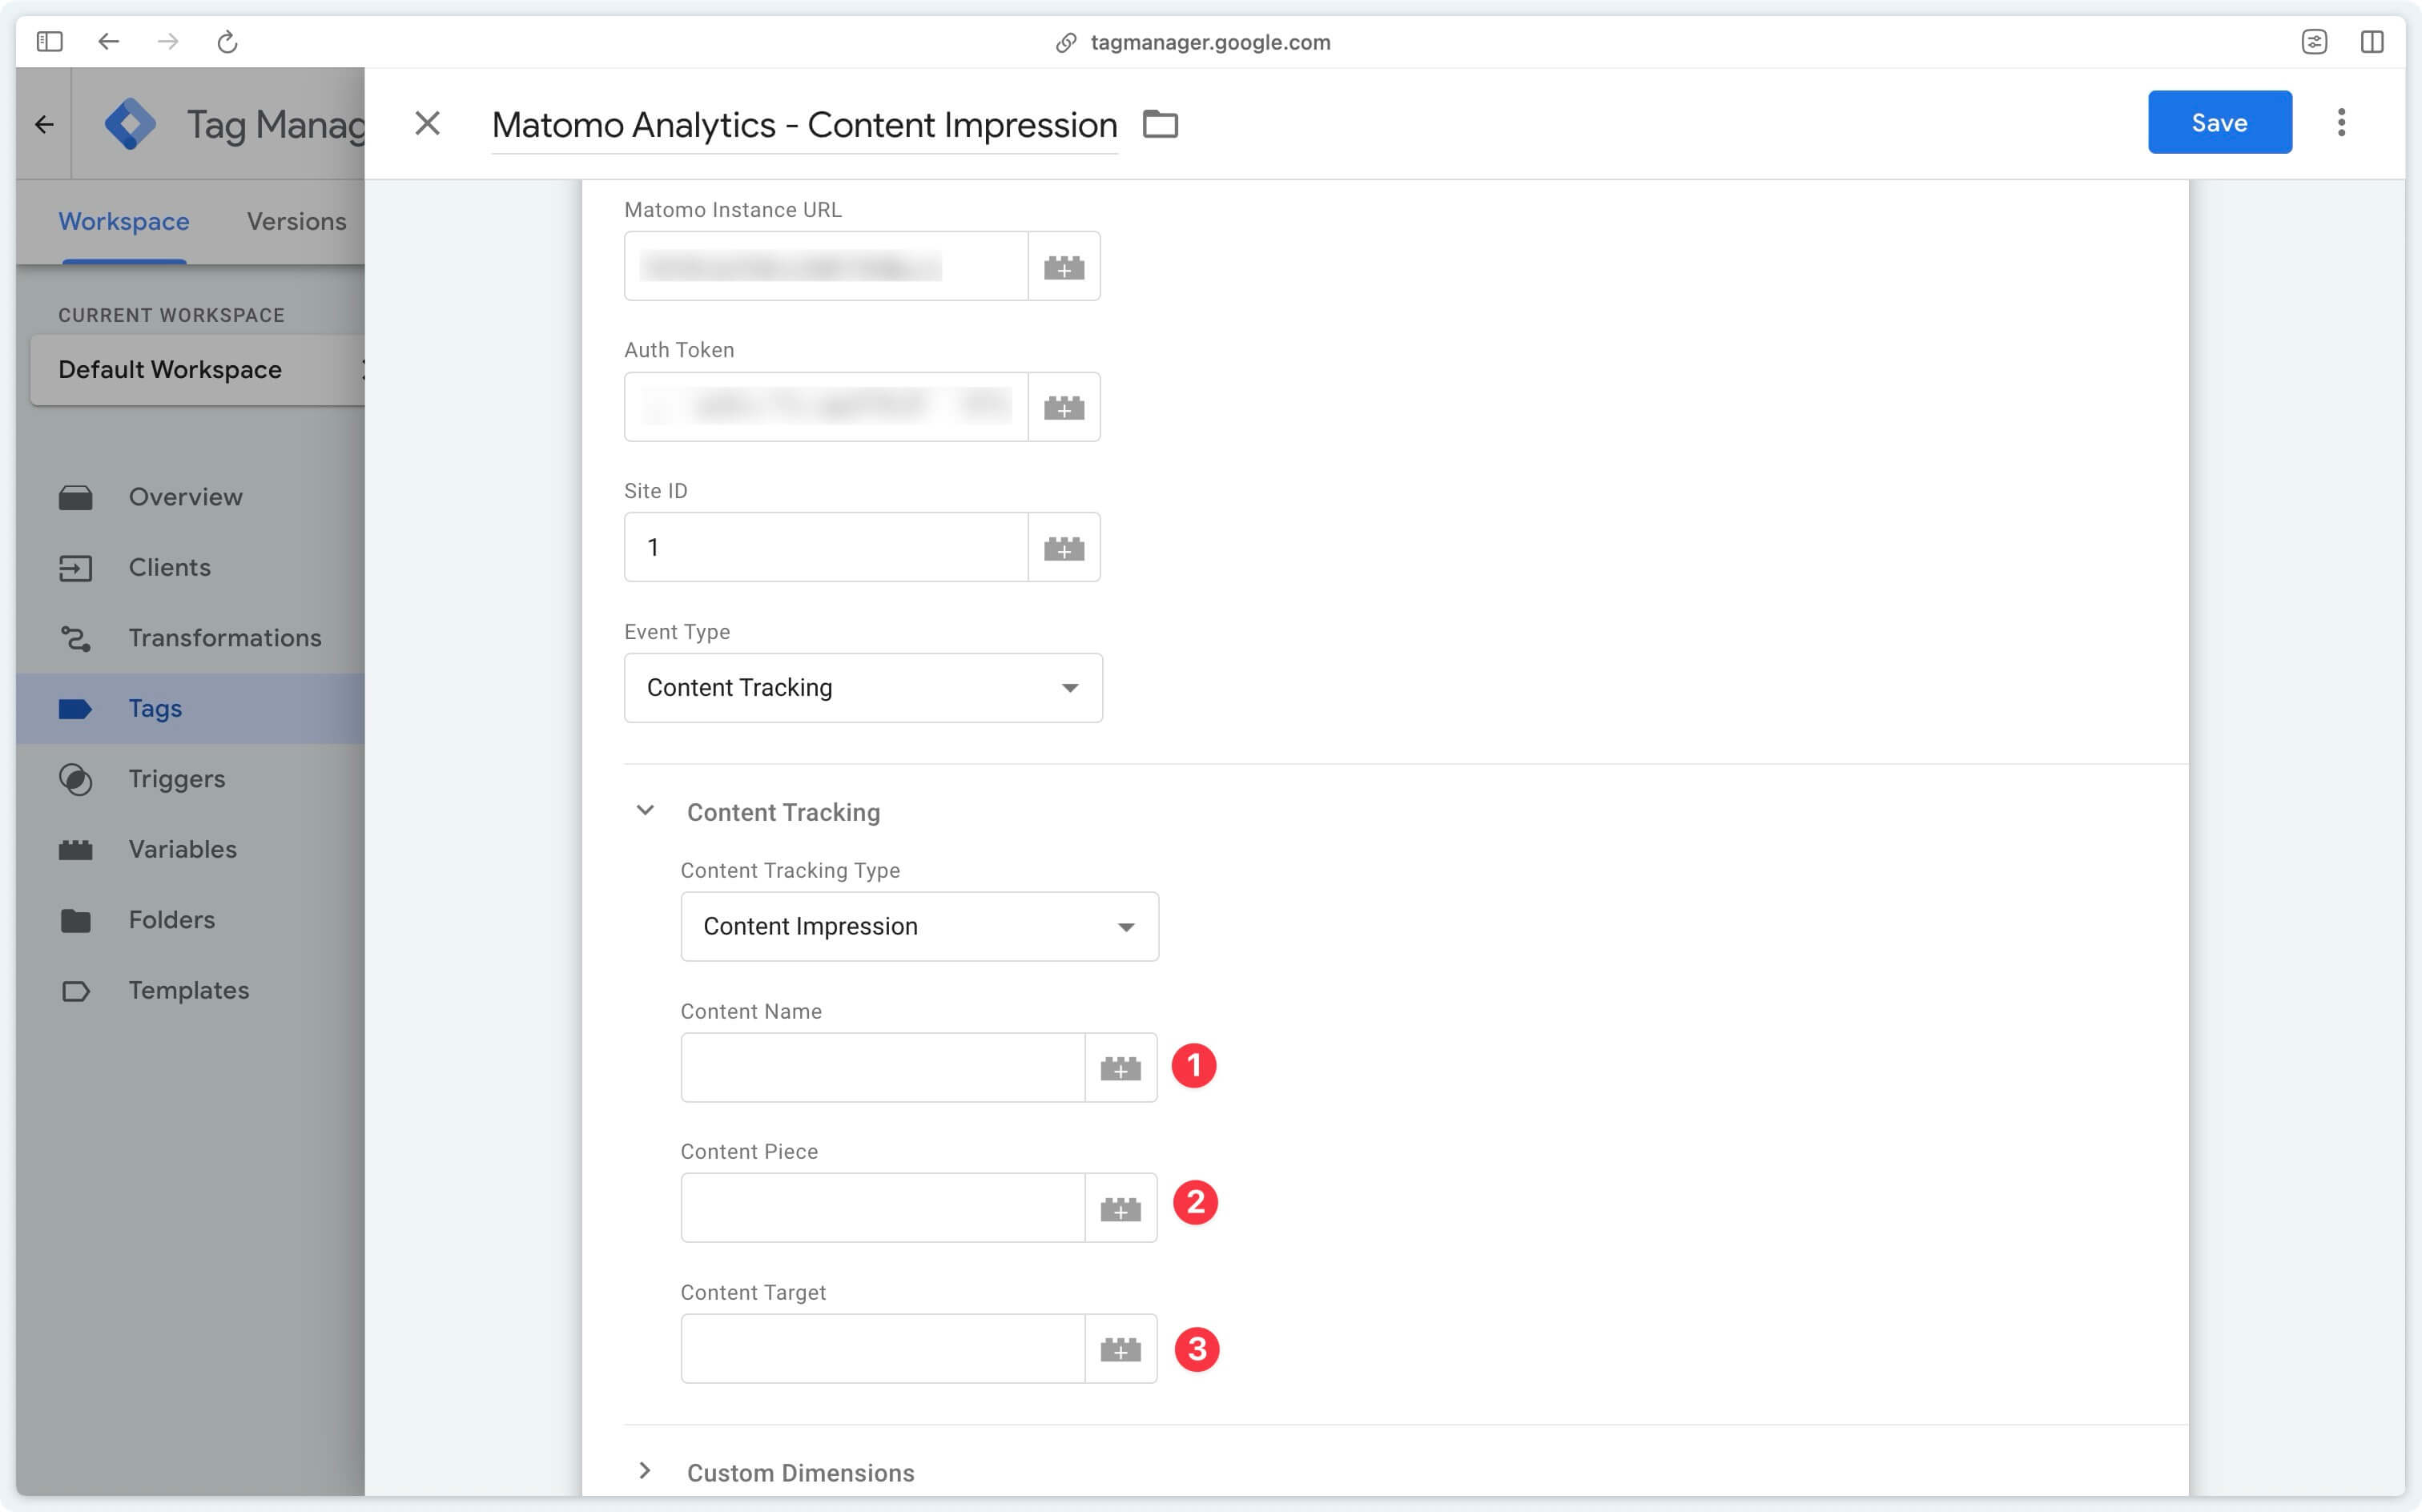Image resolution: width=2422 pixels, height=1512 pixels.
Task: Click the variable picker icon next to Content Piece
Action: [x=1121, y=1205]
